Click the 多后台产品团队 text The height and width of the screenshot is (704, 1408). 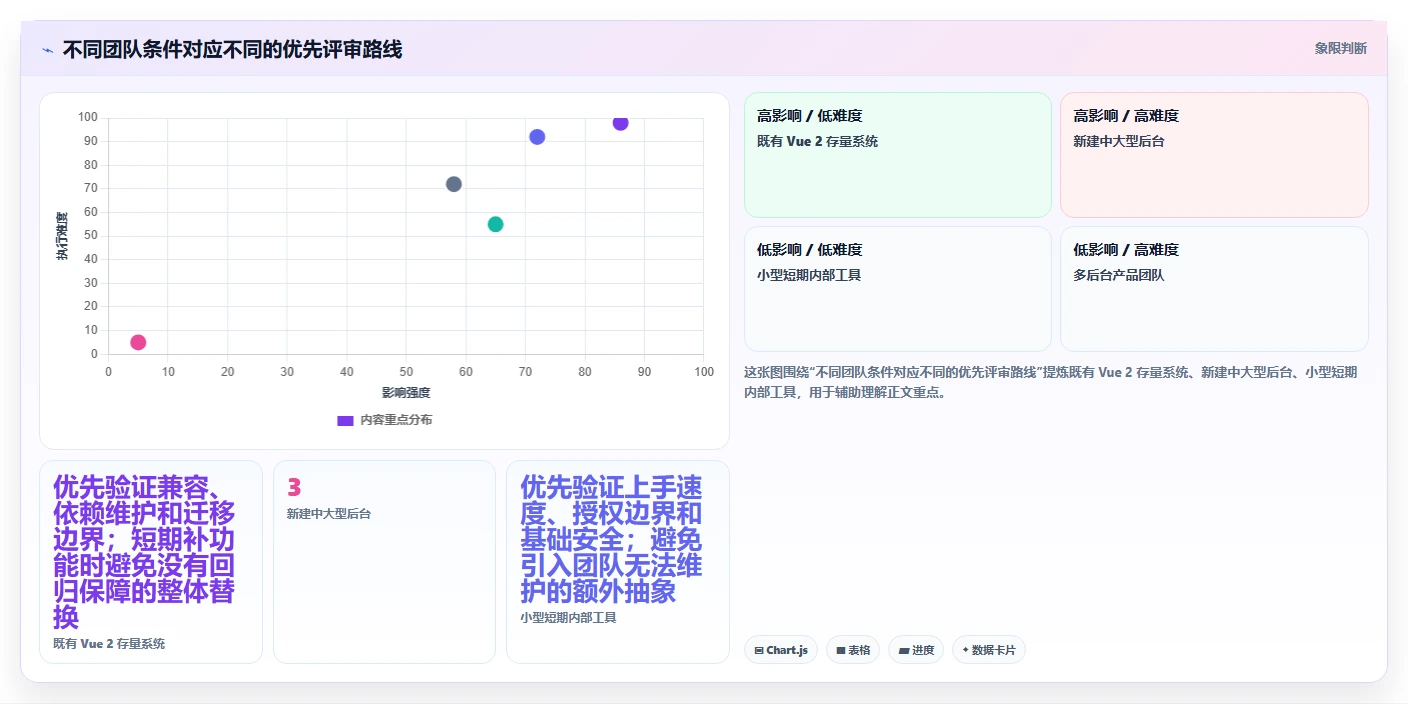[1119, 275]
